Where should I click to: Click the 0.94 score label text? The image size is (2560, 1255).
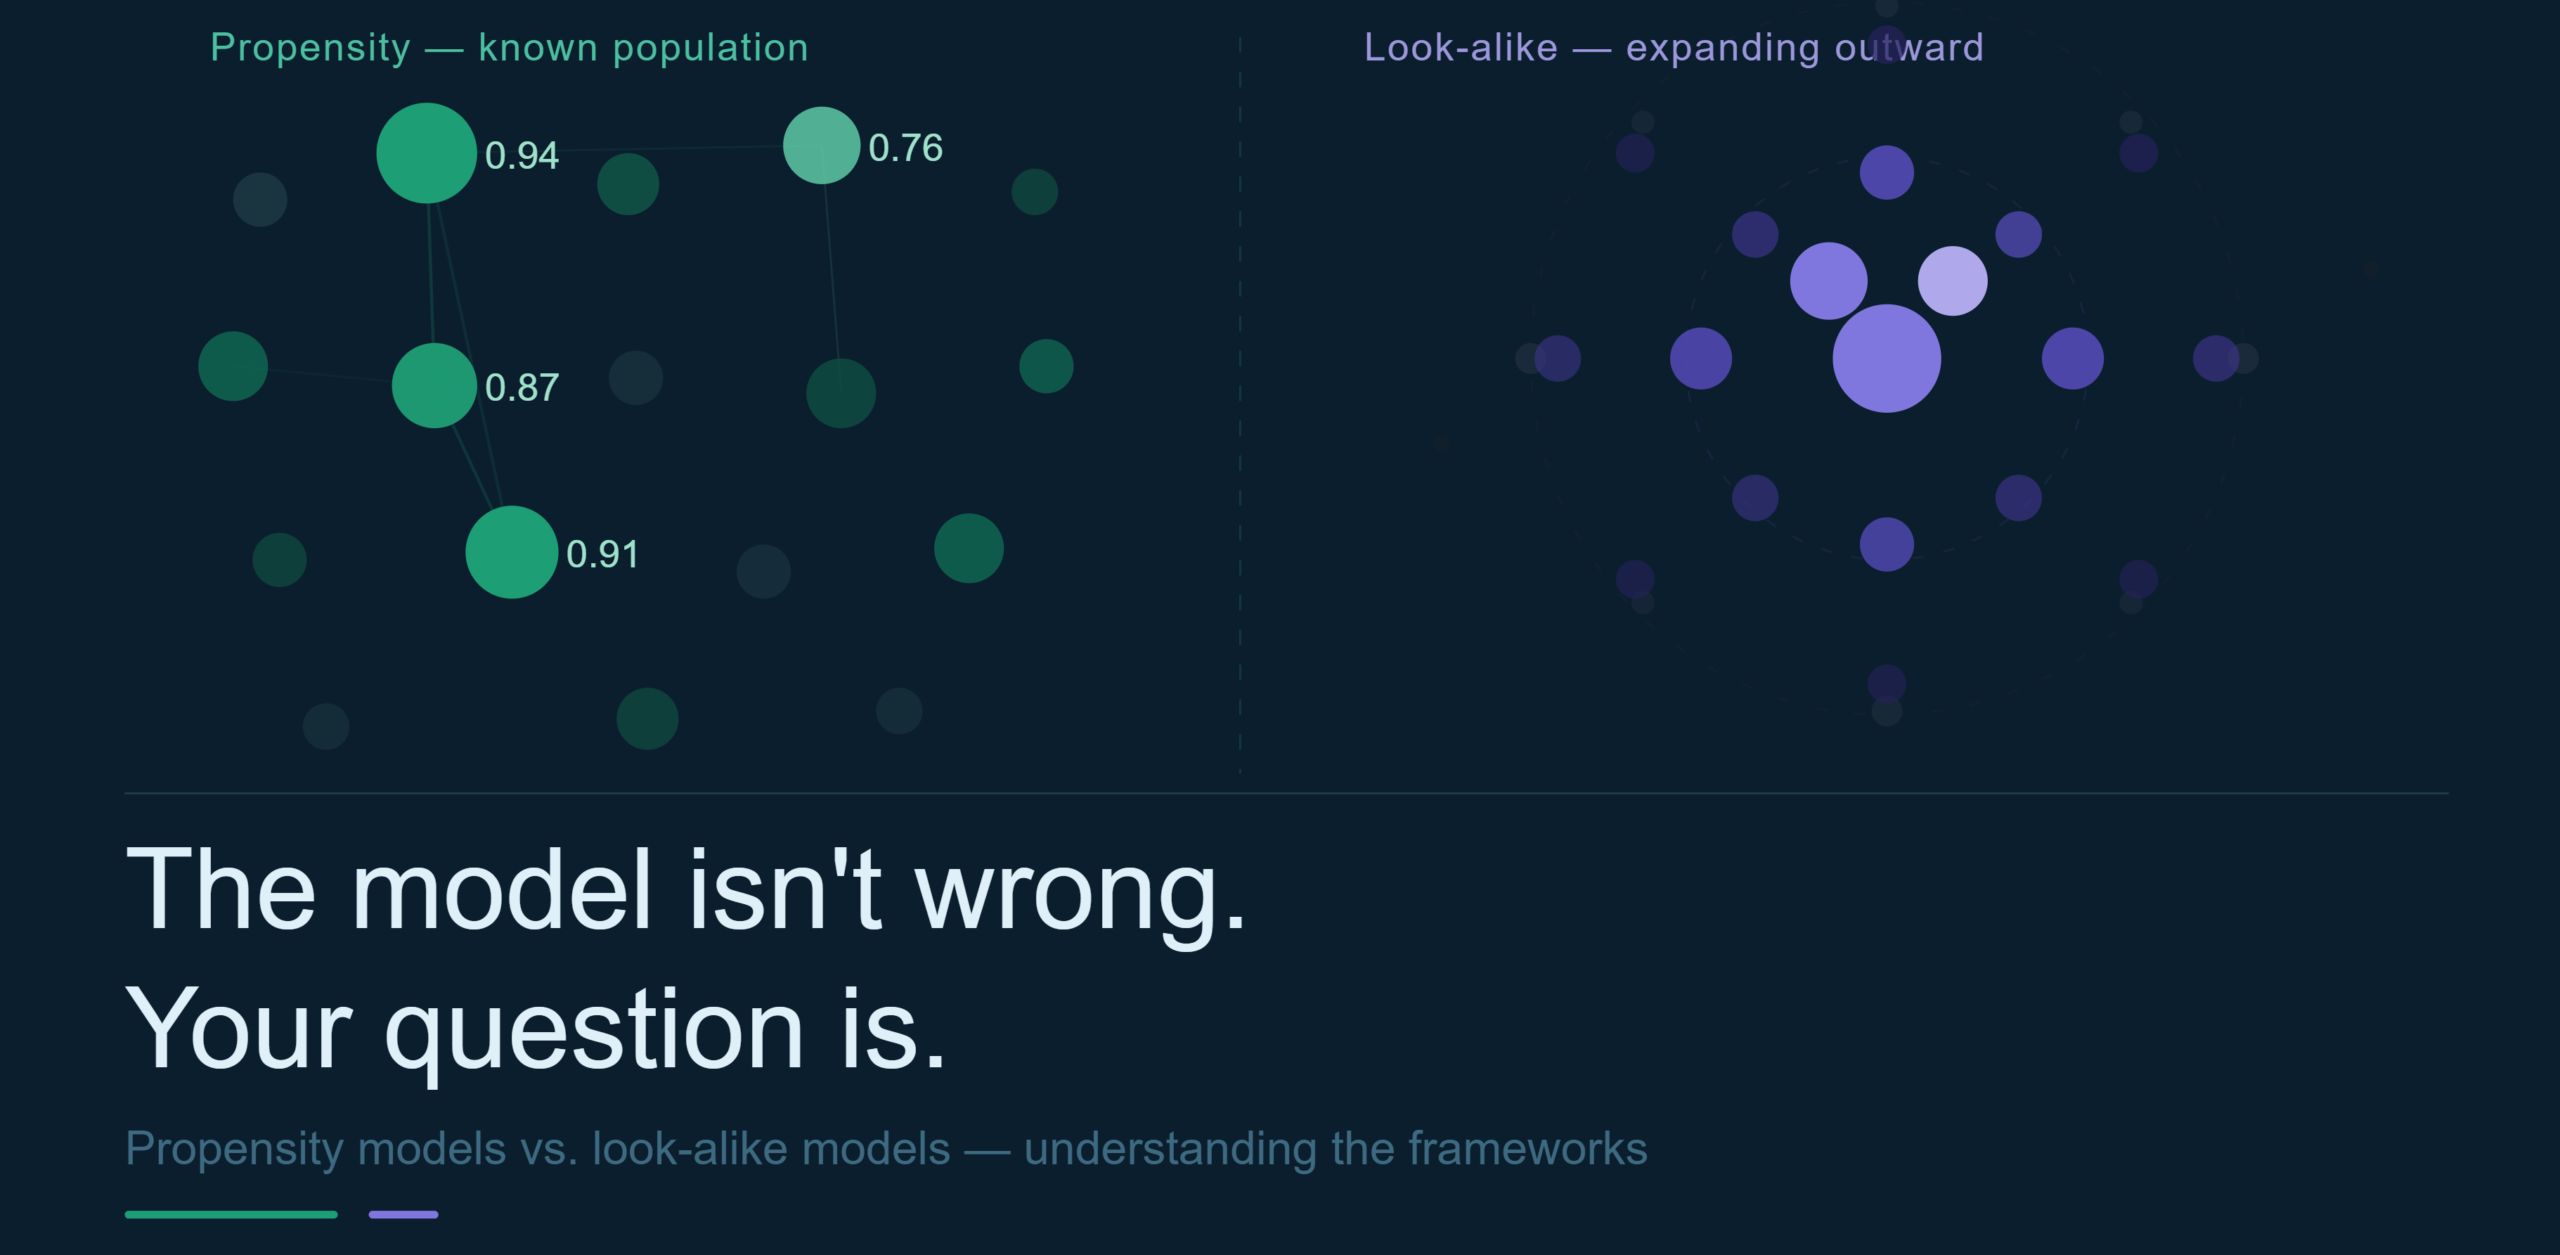coord(521,155)
